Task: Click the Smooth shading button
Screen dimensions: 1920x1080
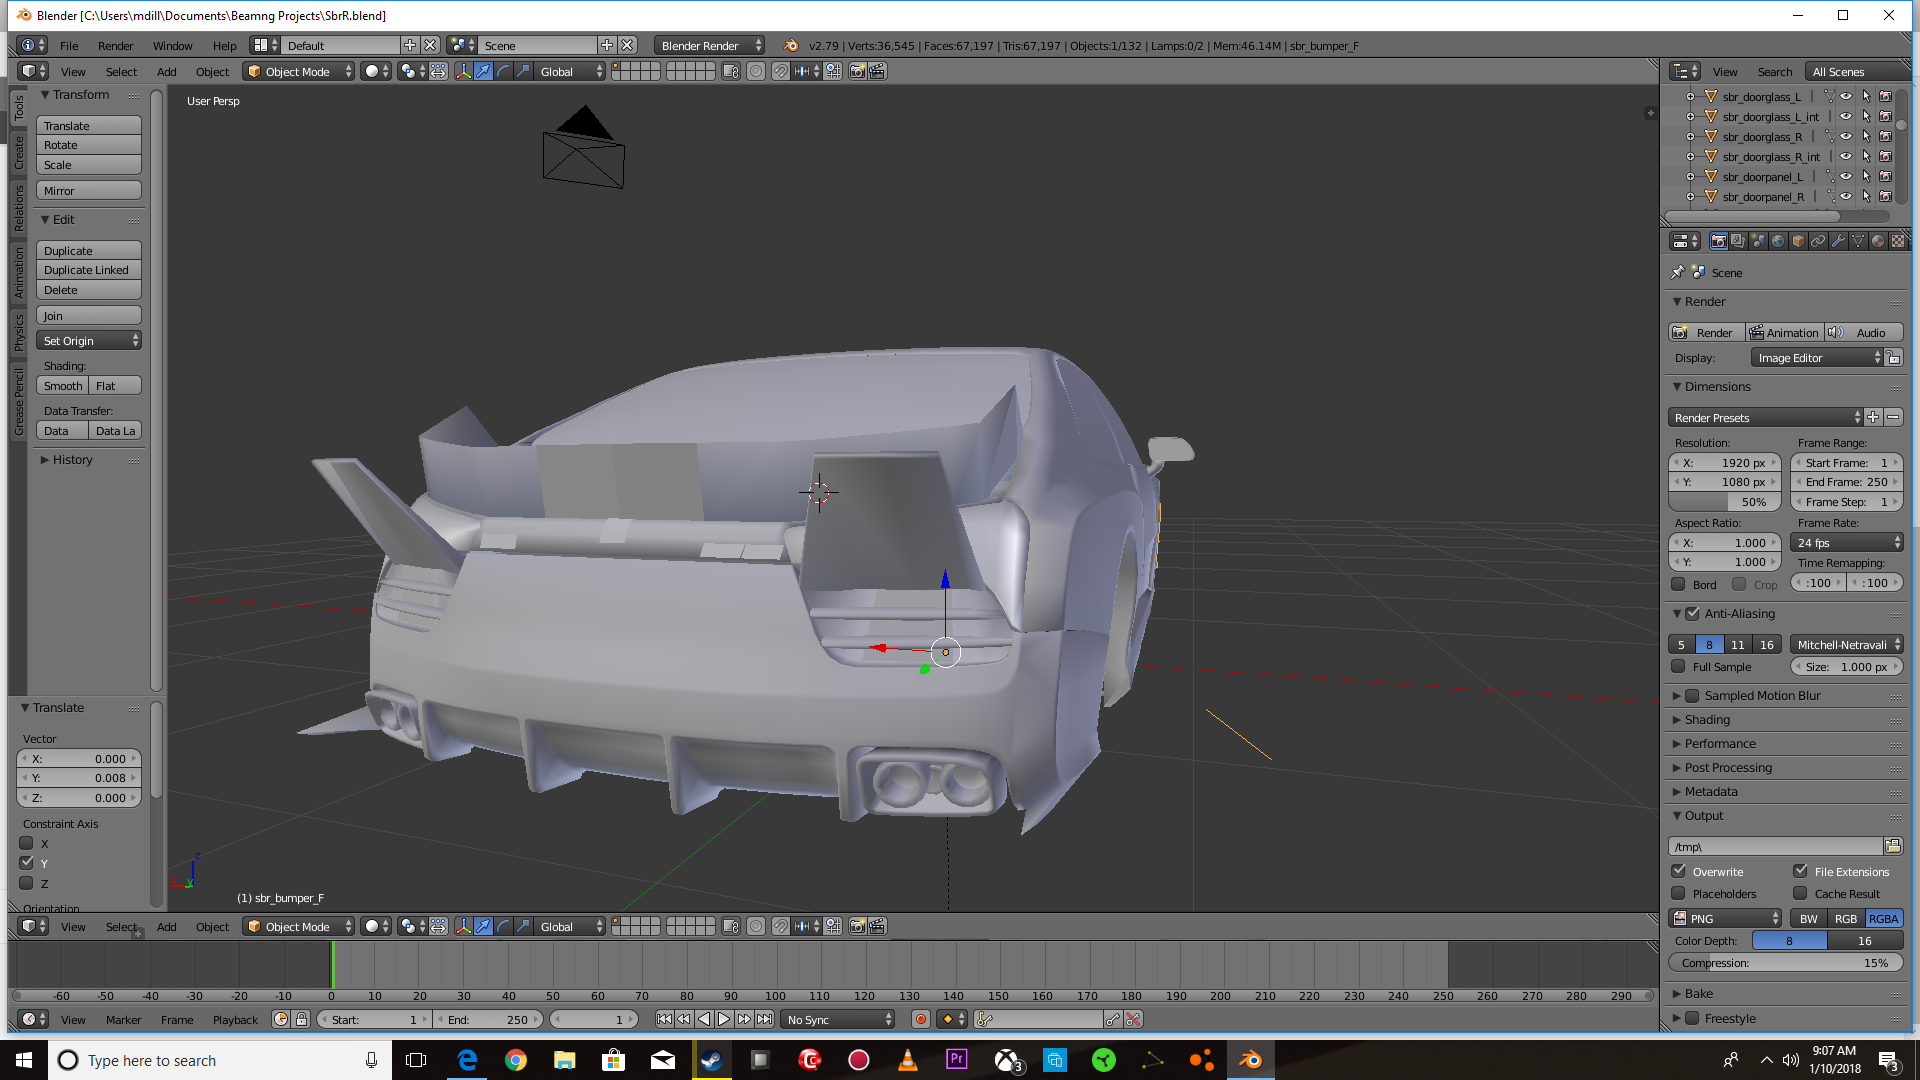Action: tap(63, 386)
